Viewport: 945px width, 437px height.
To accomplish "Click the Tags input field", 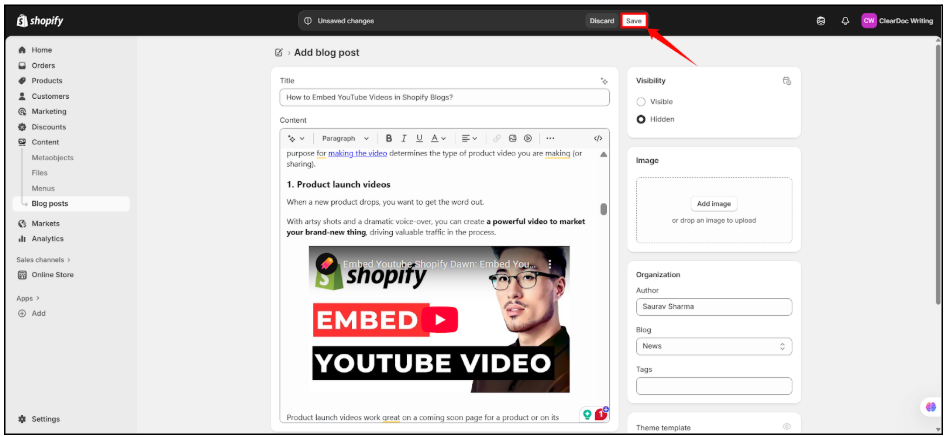I will tap(714, 386).
